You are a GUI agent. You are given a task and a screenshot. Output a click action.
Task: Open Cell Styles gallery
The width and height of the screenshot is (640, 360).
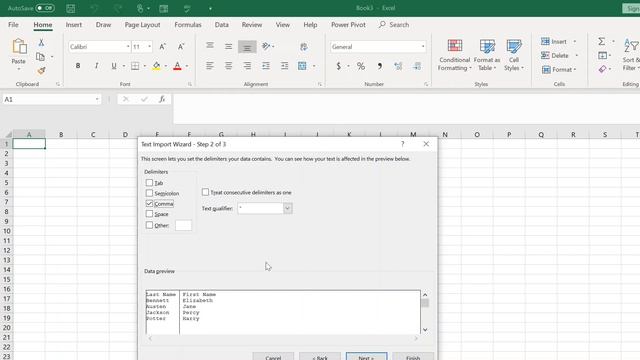coord(513,55)
